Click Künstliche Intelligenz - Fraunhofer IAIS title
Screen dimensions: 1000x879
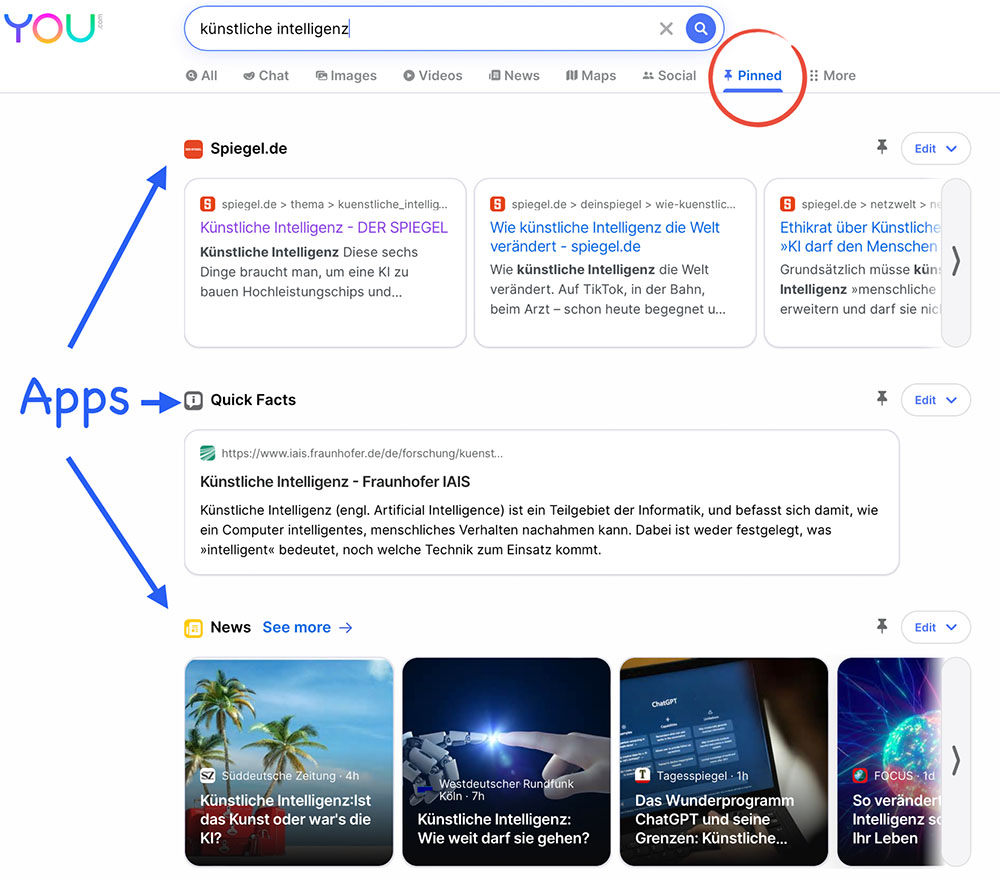pyautogui.click(x=335, y=482)
